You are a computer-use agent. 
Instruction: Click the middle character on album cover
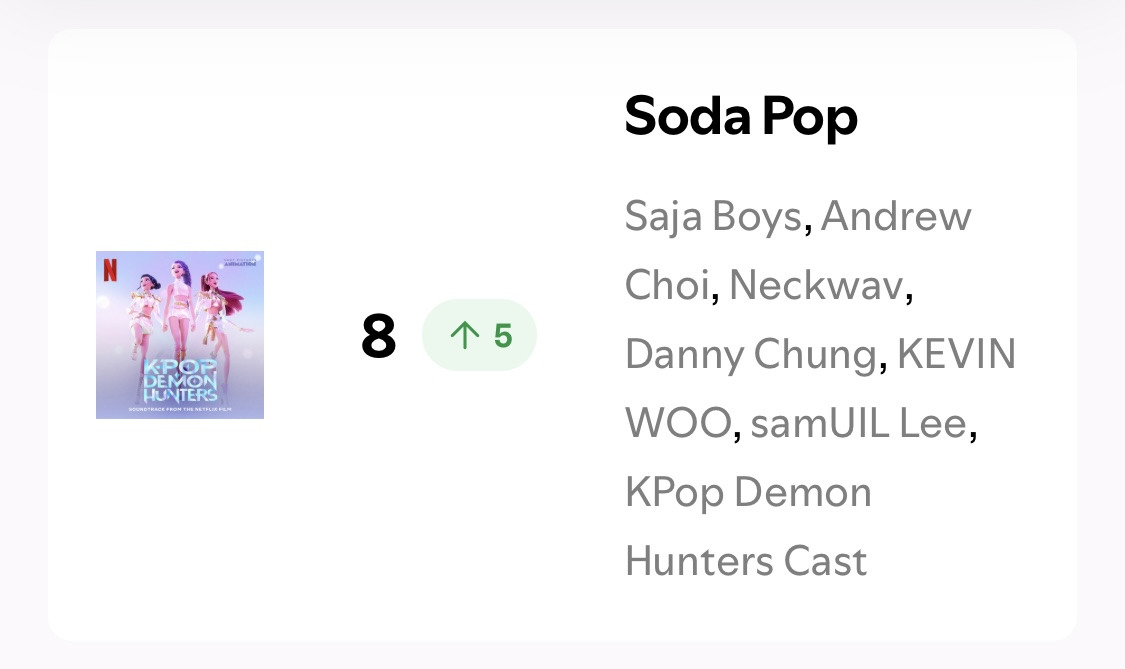[x=181, y=310]
